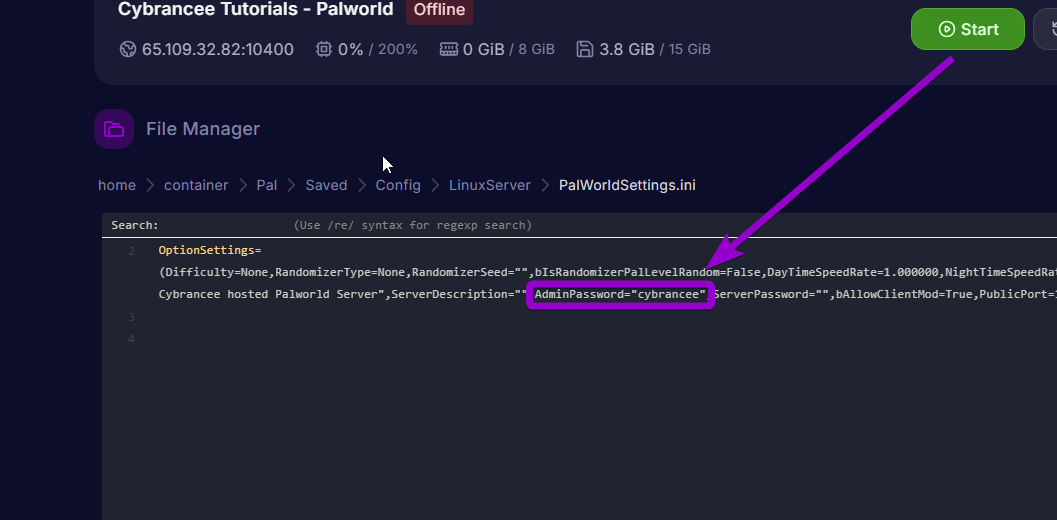Click Difficulty=None setting in editor

tap(216, 272)
